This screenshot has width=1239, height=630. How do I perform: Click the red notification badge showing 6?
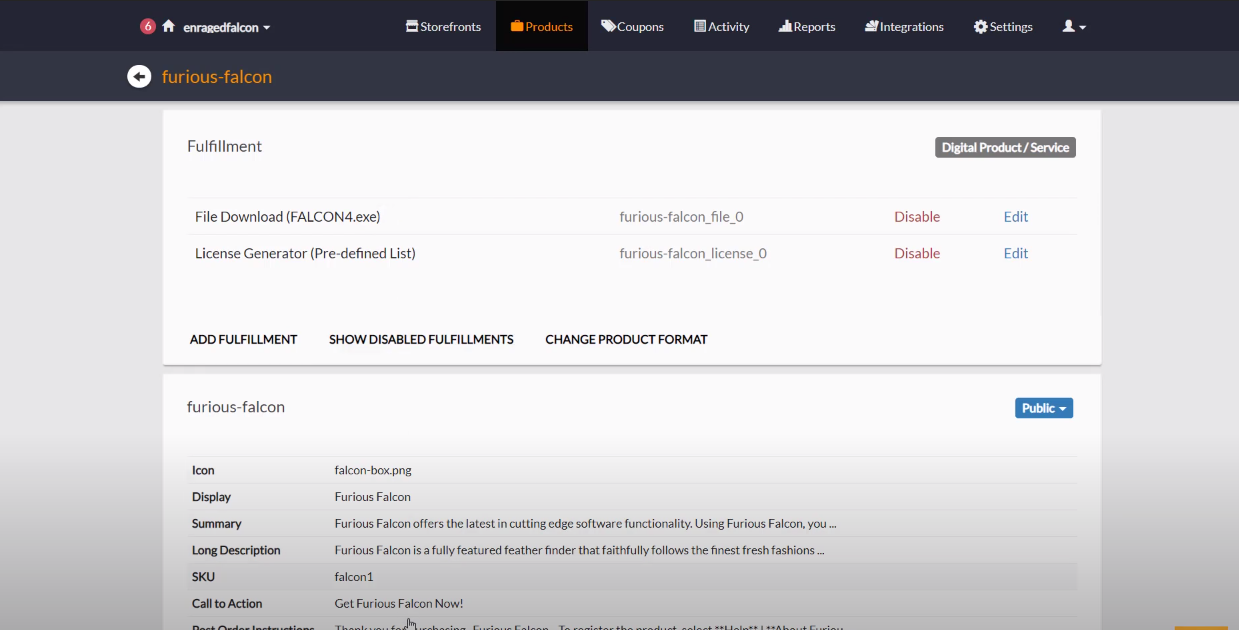click(148, 27)
